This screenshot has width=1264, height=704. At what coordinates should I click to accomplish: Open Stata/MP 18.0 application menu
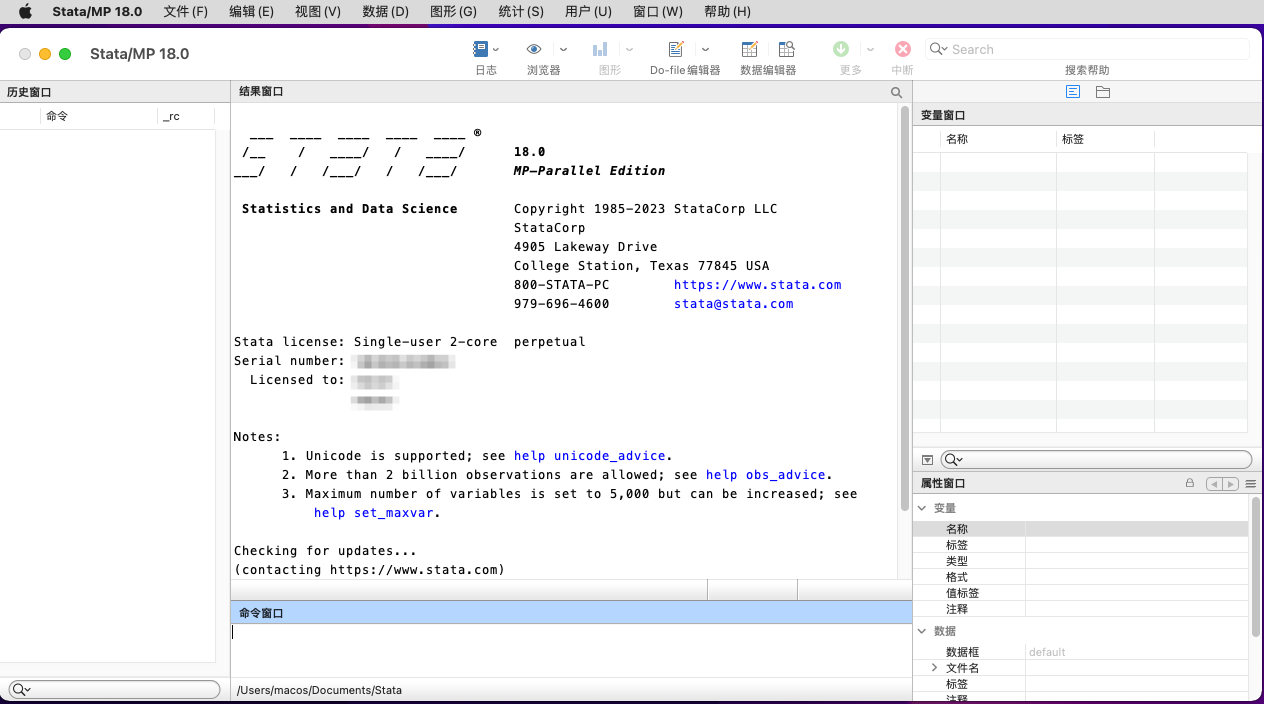97,12
